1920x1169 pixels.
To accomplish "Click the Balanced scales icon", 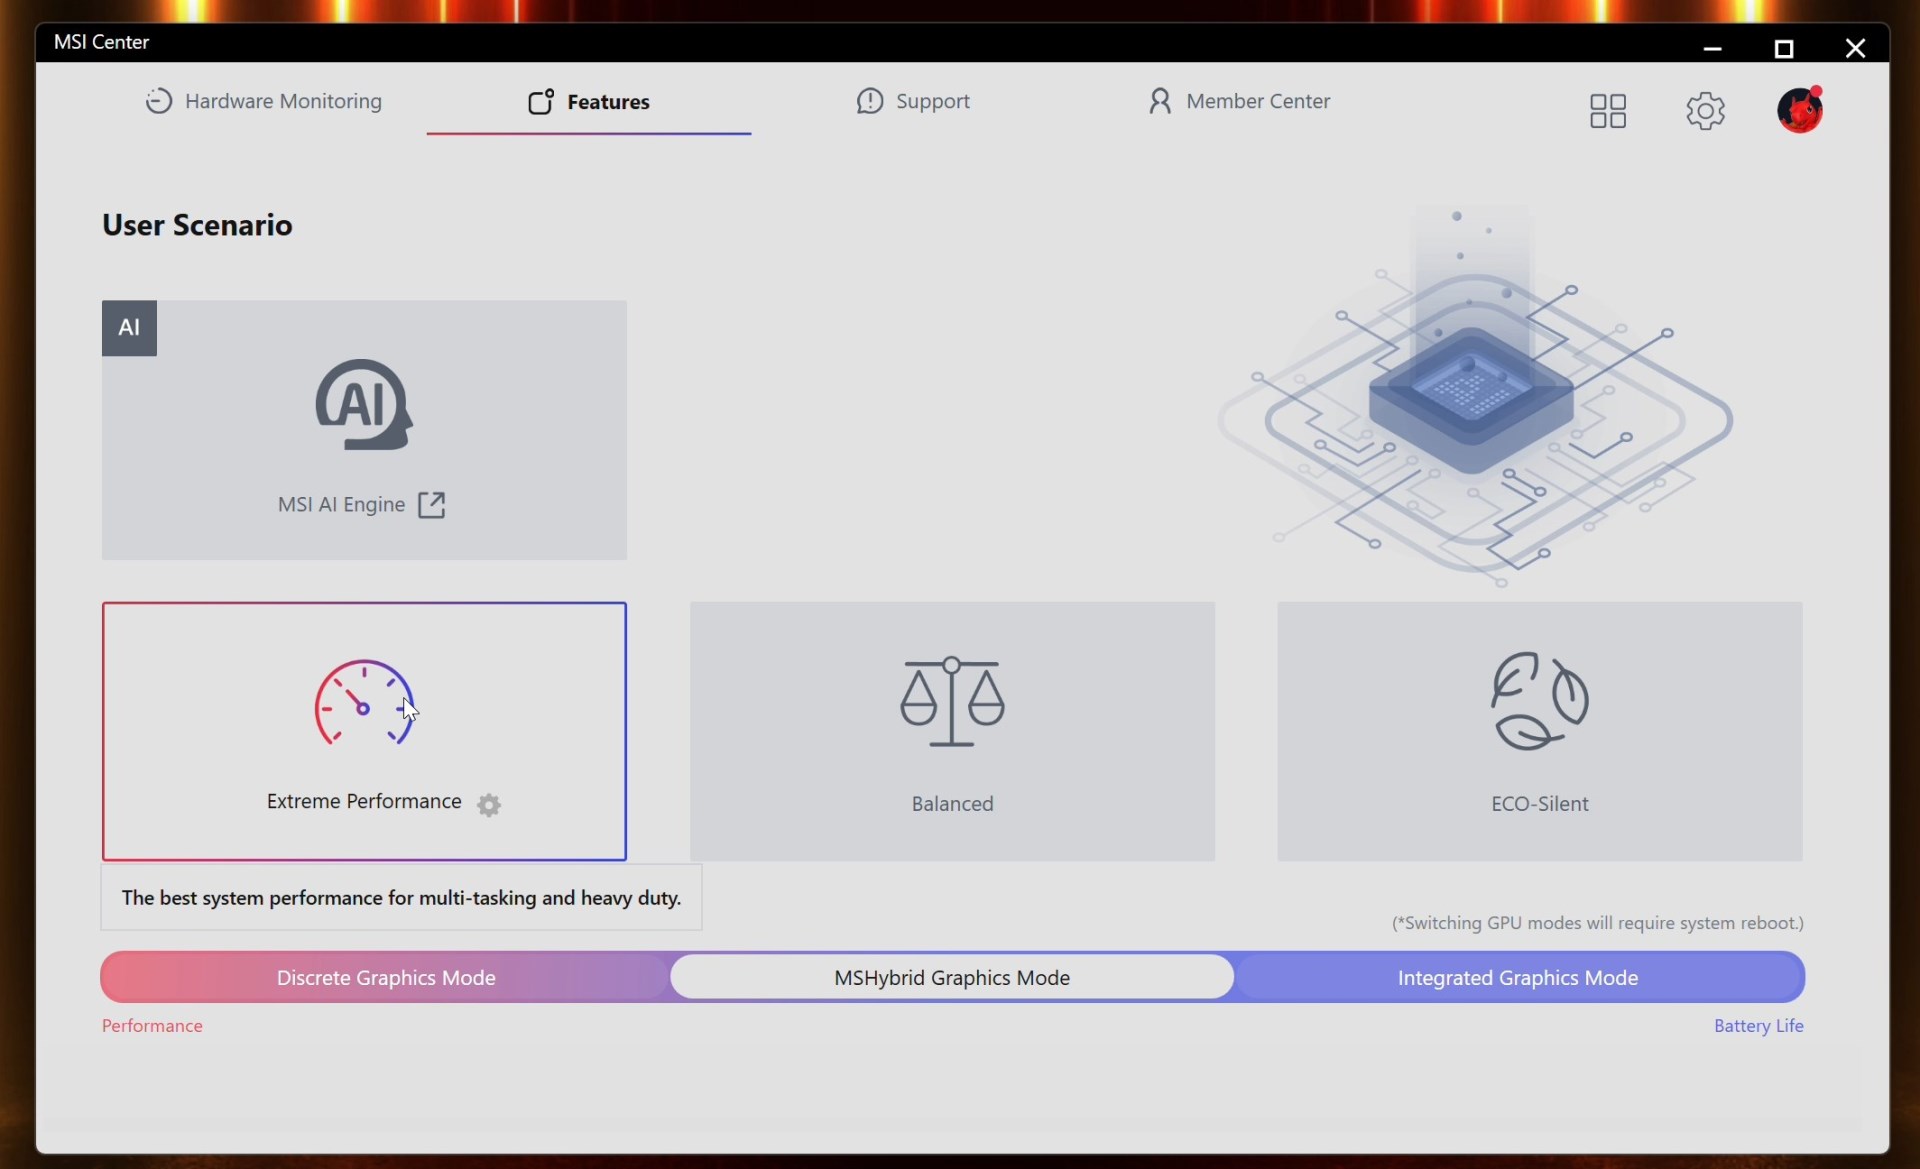I will point(952,701).
